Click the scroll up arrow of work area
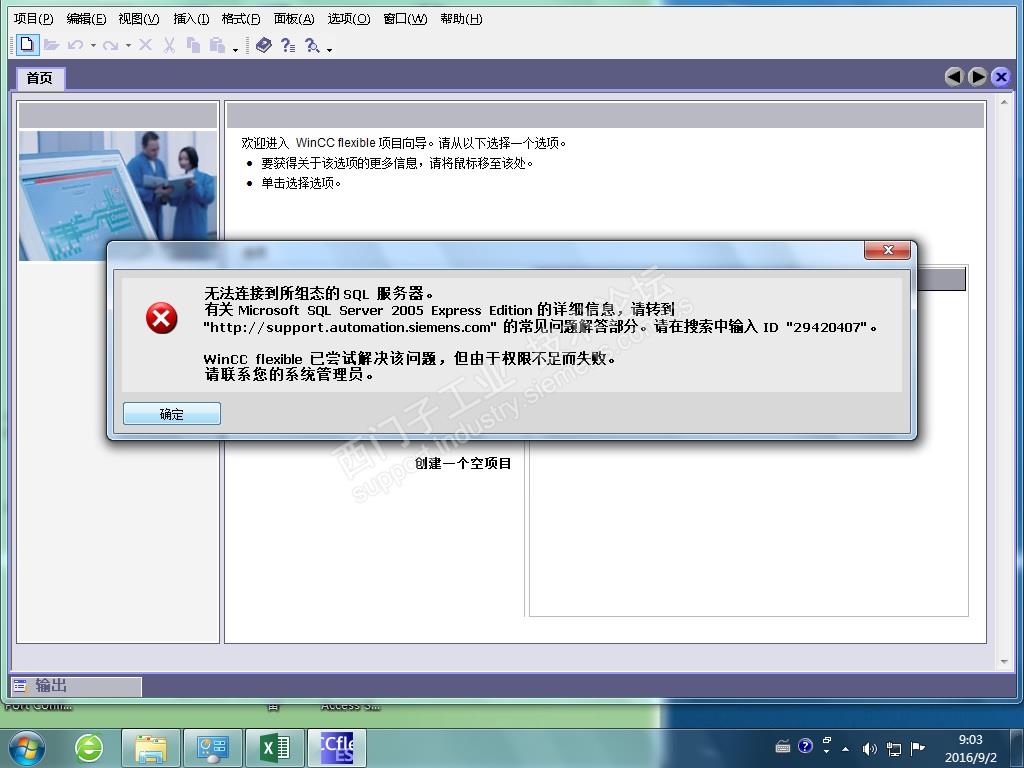1024x768 pixels. pyautogui.click(x=1004, y=103)
